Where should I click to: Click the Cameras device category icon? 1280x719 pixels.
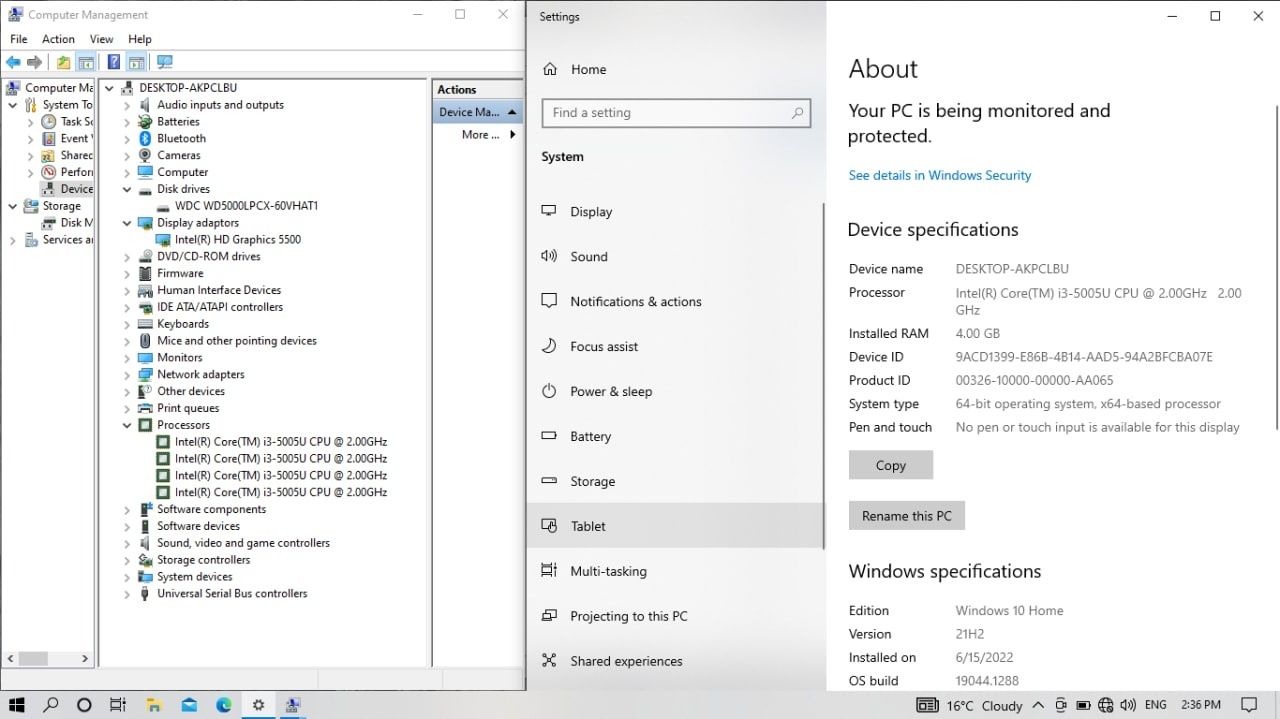tap(145, 156)
